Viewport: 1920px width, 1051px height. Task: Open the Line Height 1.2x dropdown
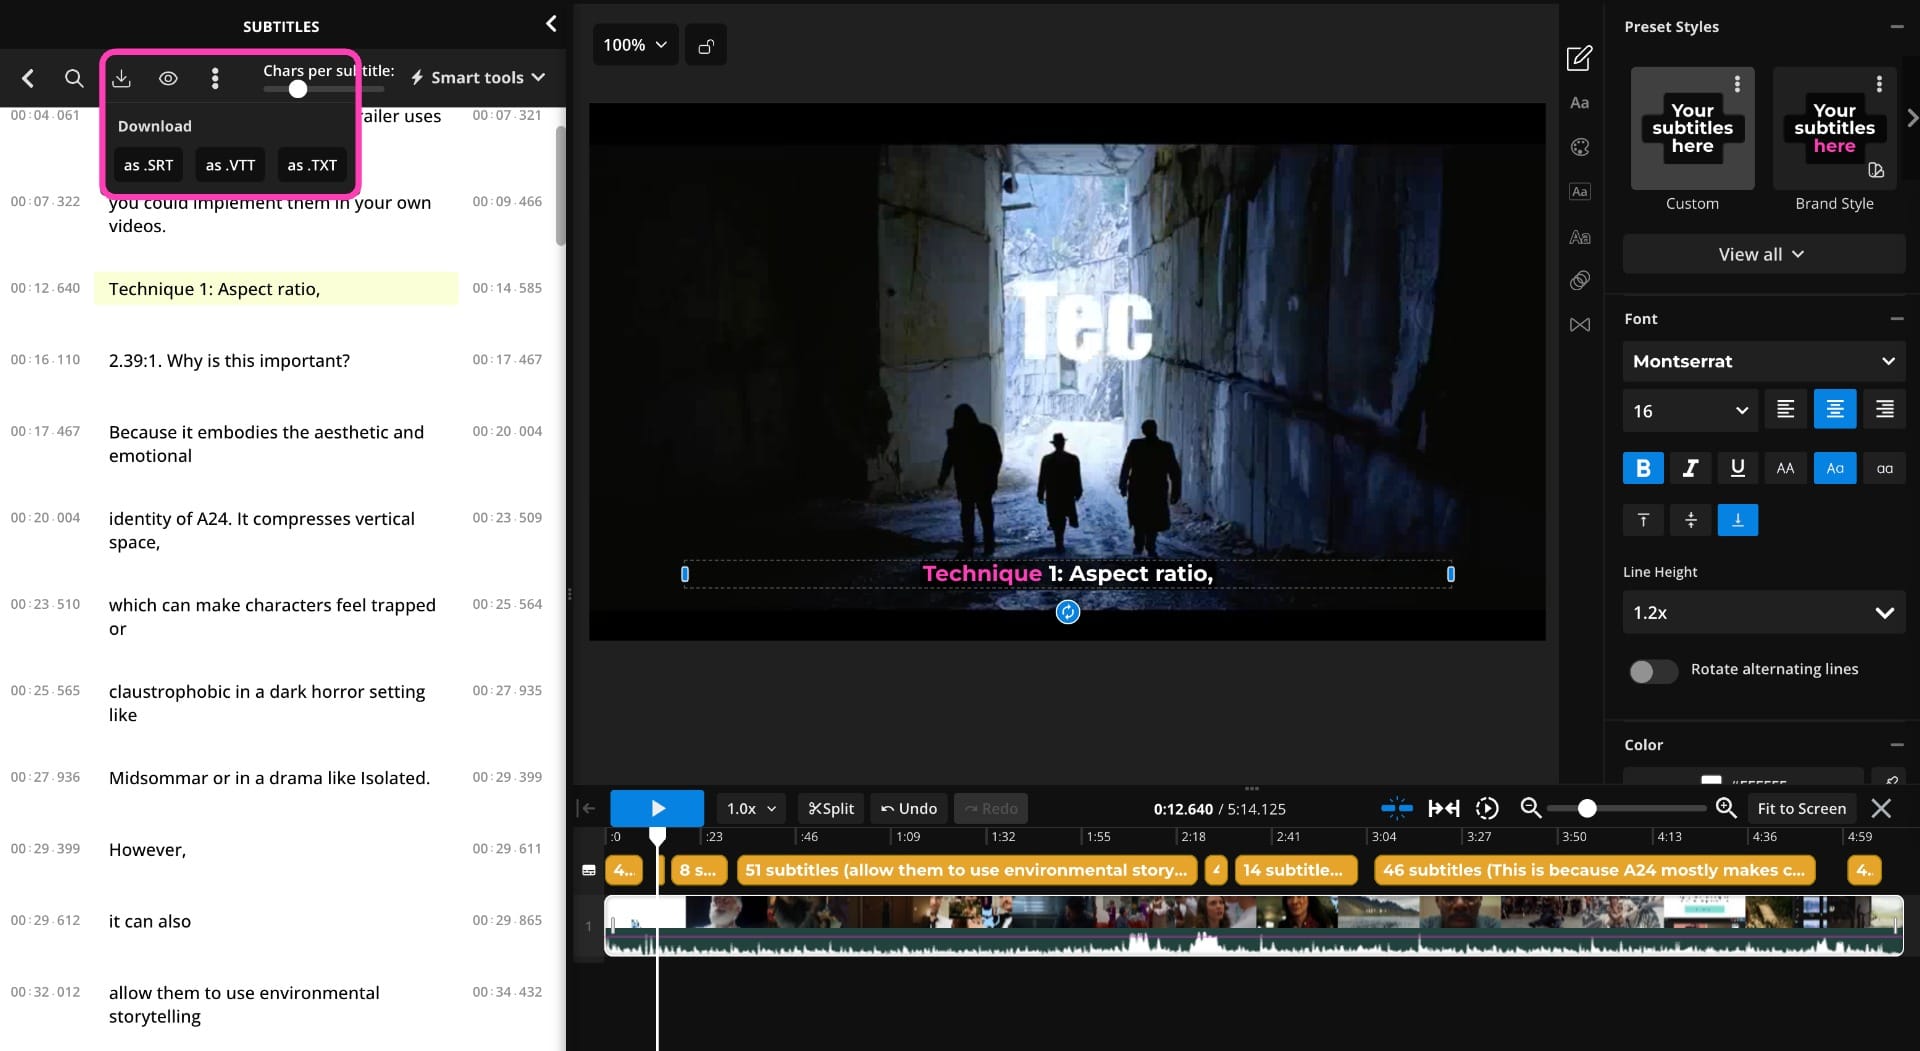1764,612
